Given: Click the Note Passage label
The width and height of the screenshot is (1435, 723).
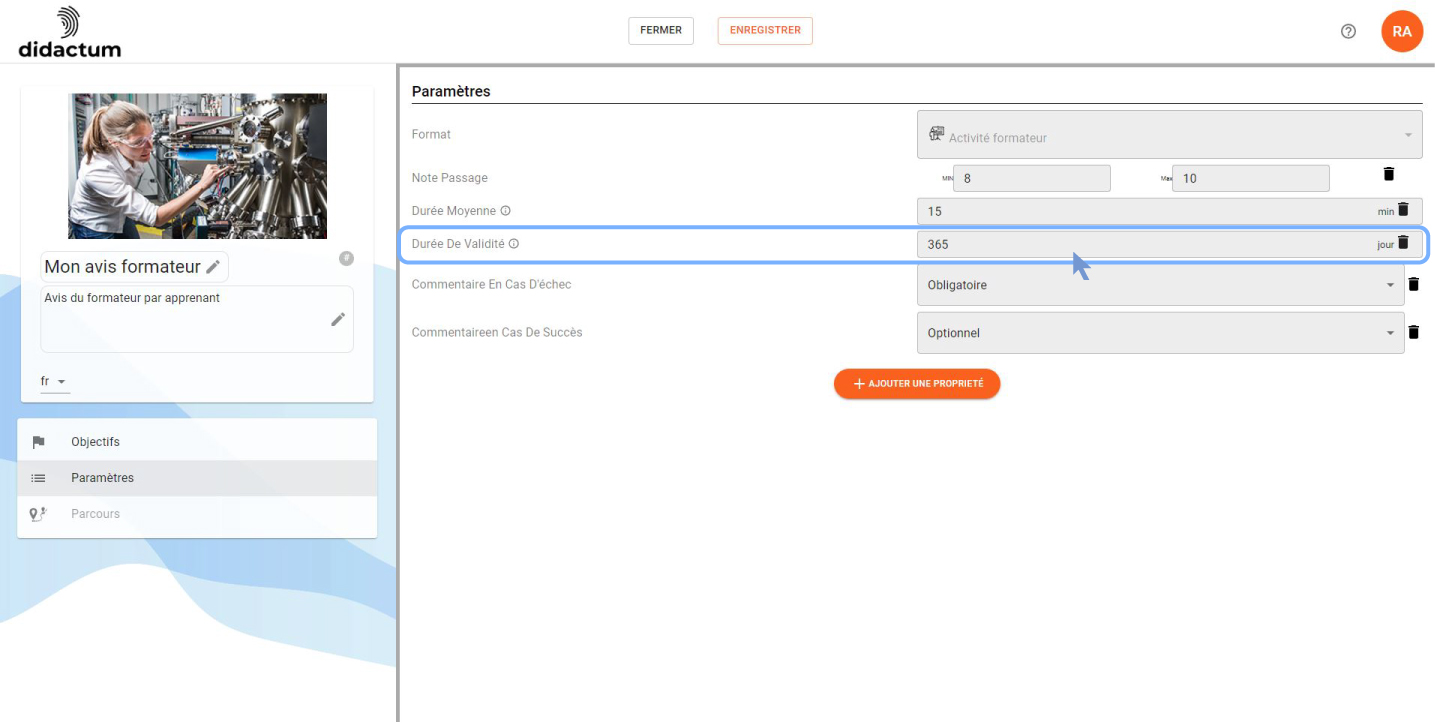Looking at the screenshot, I should click(450, 178).
